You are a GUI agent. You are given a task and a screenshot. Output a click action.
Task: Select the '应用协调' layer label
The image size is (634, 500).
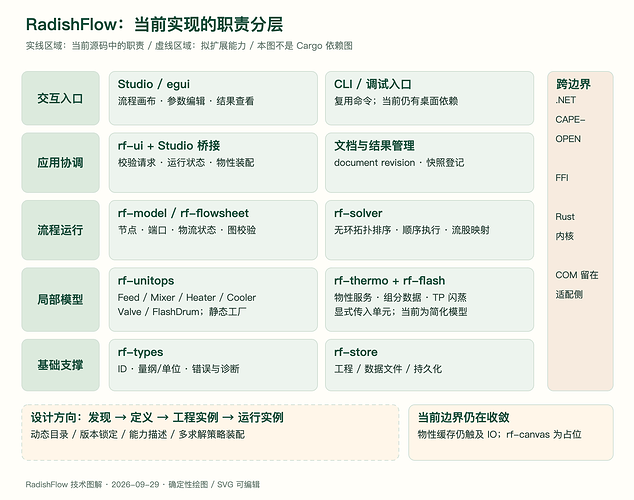click(60, 162)
